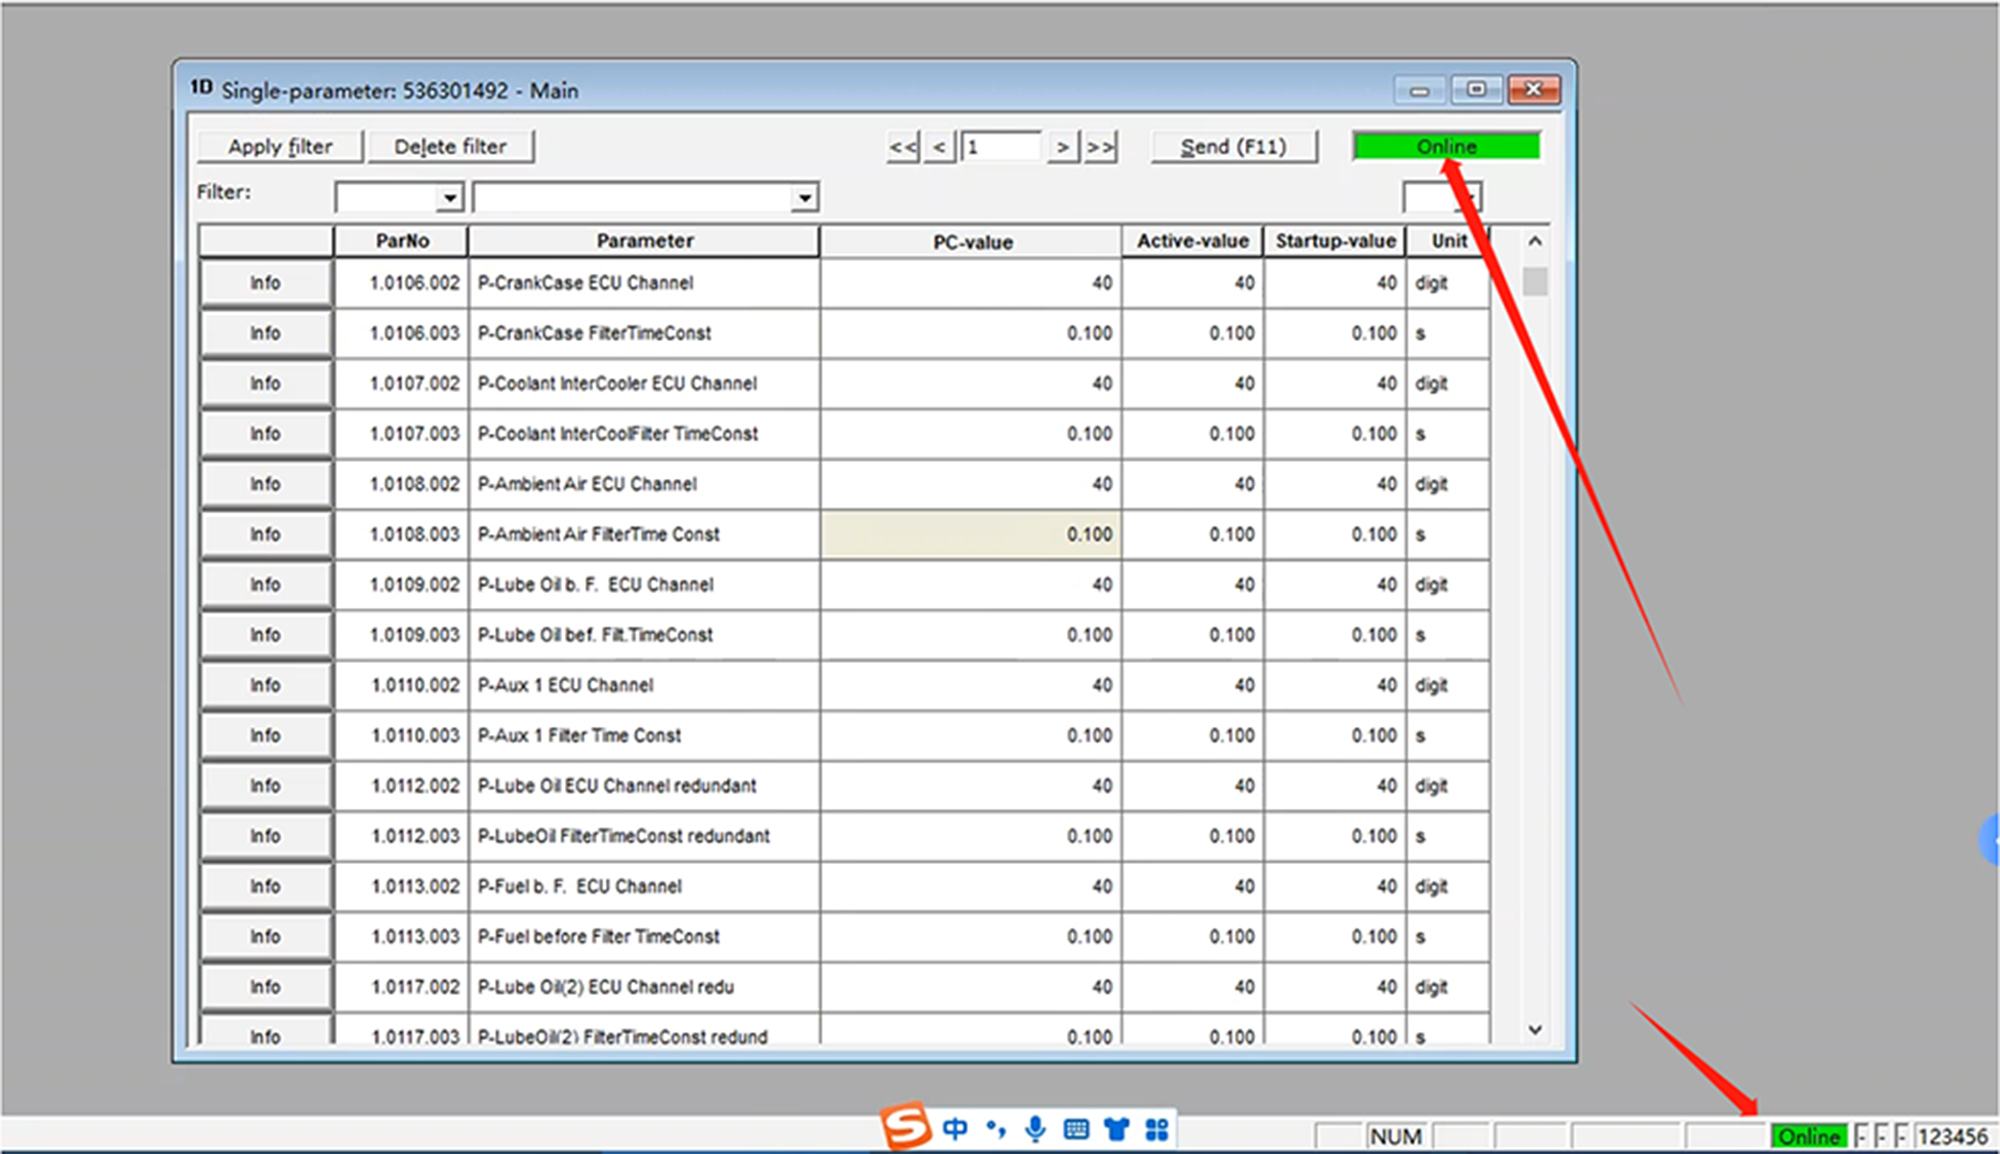The image size is (2000, 1154).
Task: Click the NUM lock indicator
Action: click(1396, 1136)
